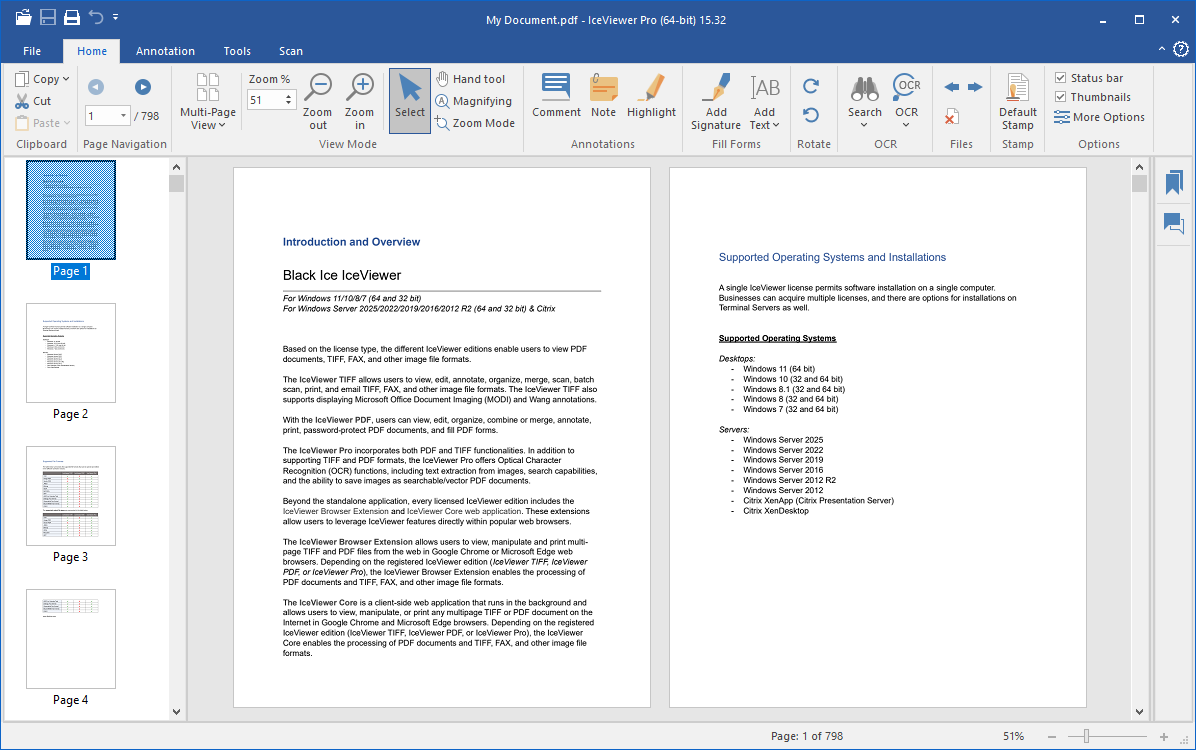
Task: Open the Bookmarks side panel icon
Action: click(1174, 182)
